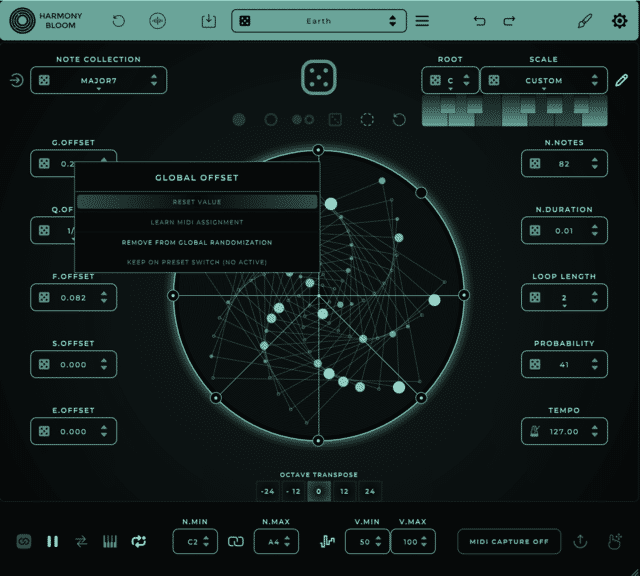Toggle MIDI Capture Off button
Image resolution: width=640 pixels, height=576 pixels.
click(509, 542)
